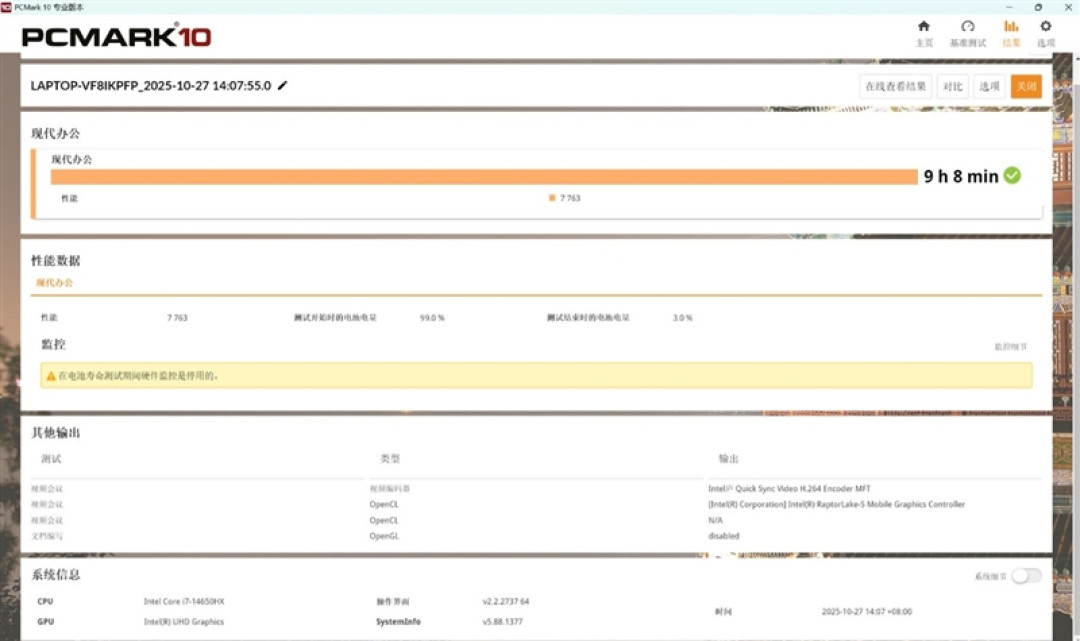Image resolution: width=1080 pixels, height=641 pixels.
Task: Click the 类型 column header in 其他输出
Action: (390, 459)
